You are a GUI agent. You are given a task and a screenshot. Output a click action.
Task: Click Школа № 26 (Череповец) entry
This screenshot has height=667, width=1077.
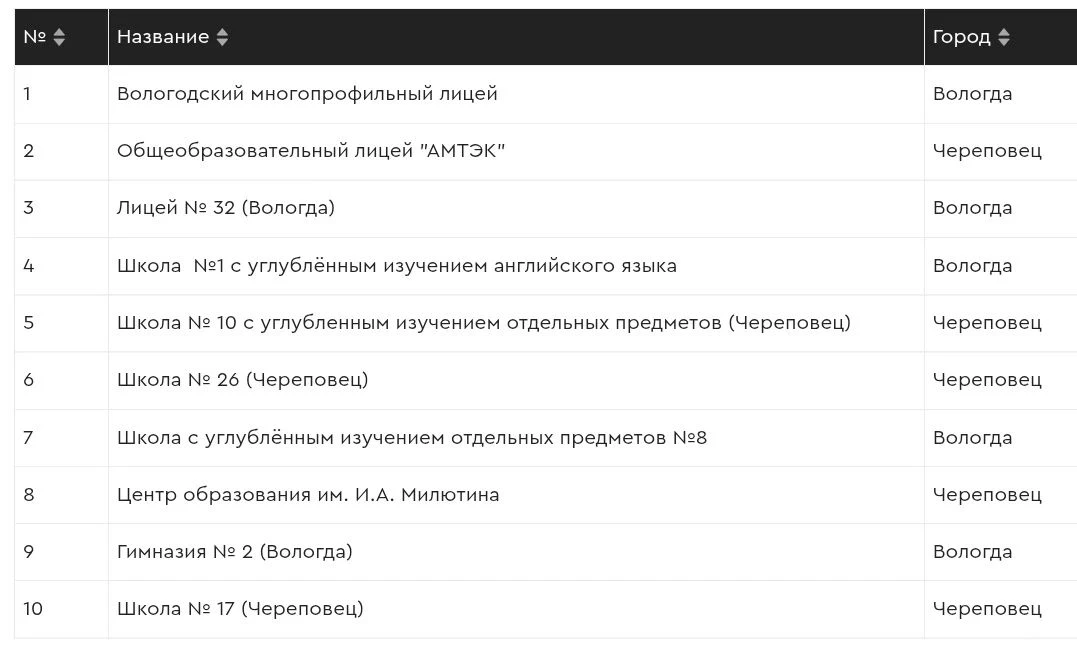pos(242,380)
